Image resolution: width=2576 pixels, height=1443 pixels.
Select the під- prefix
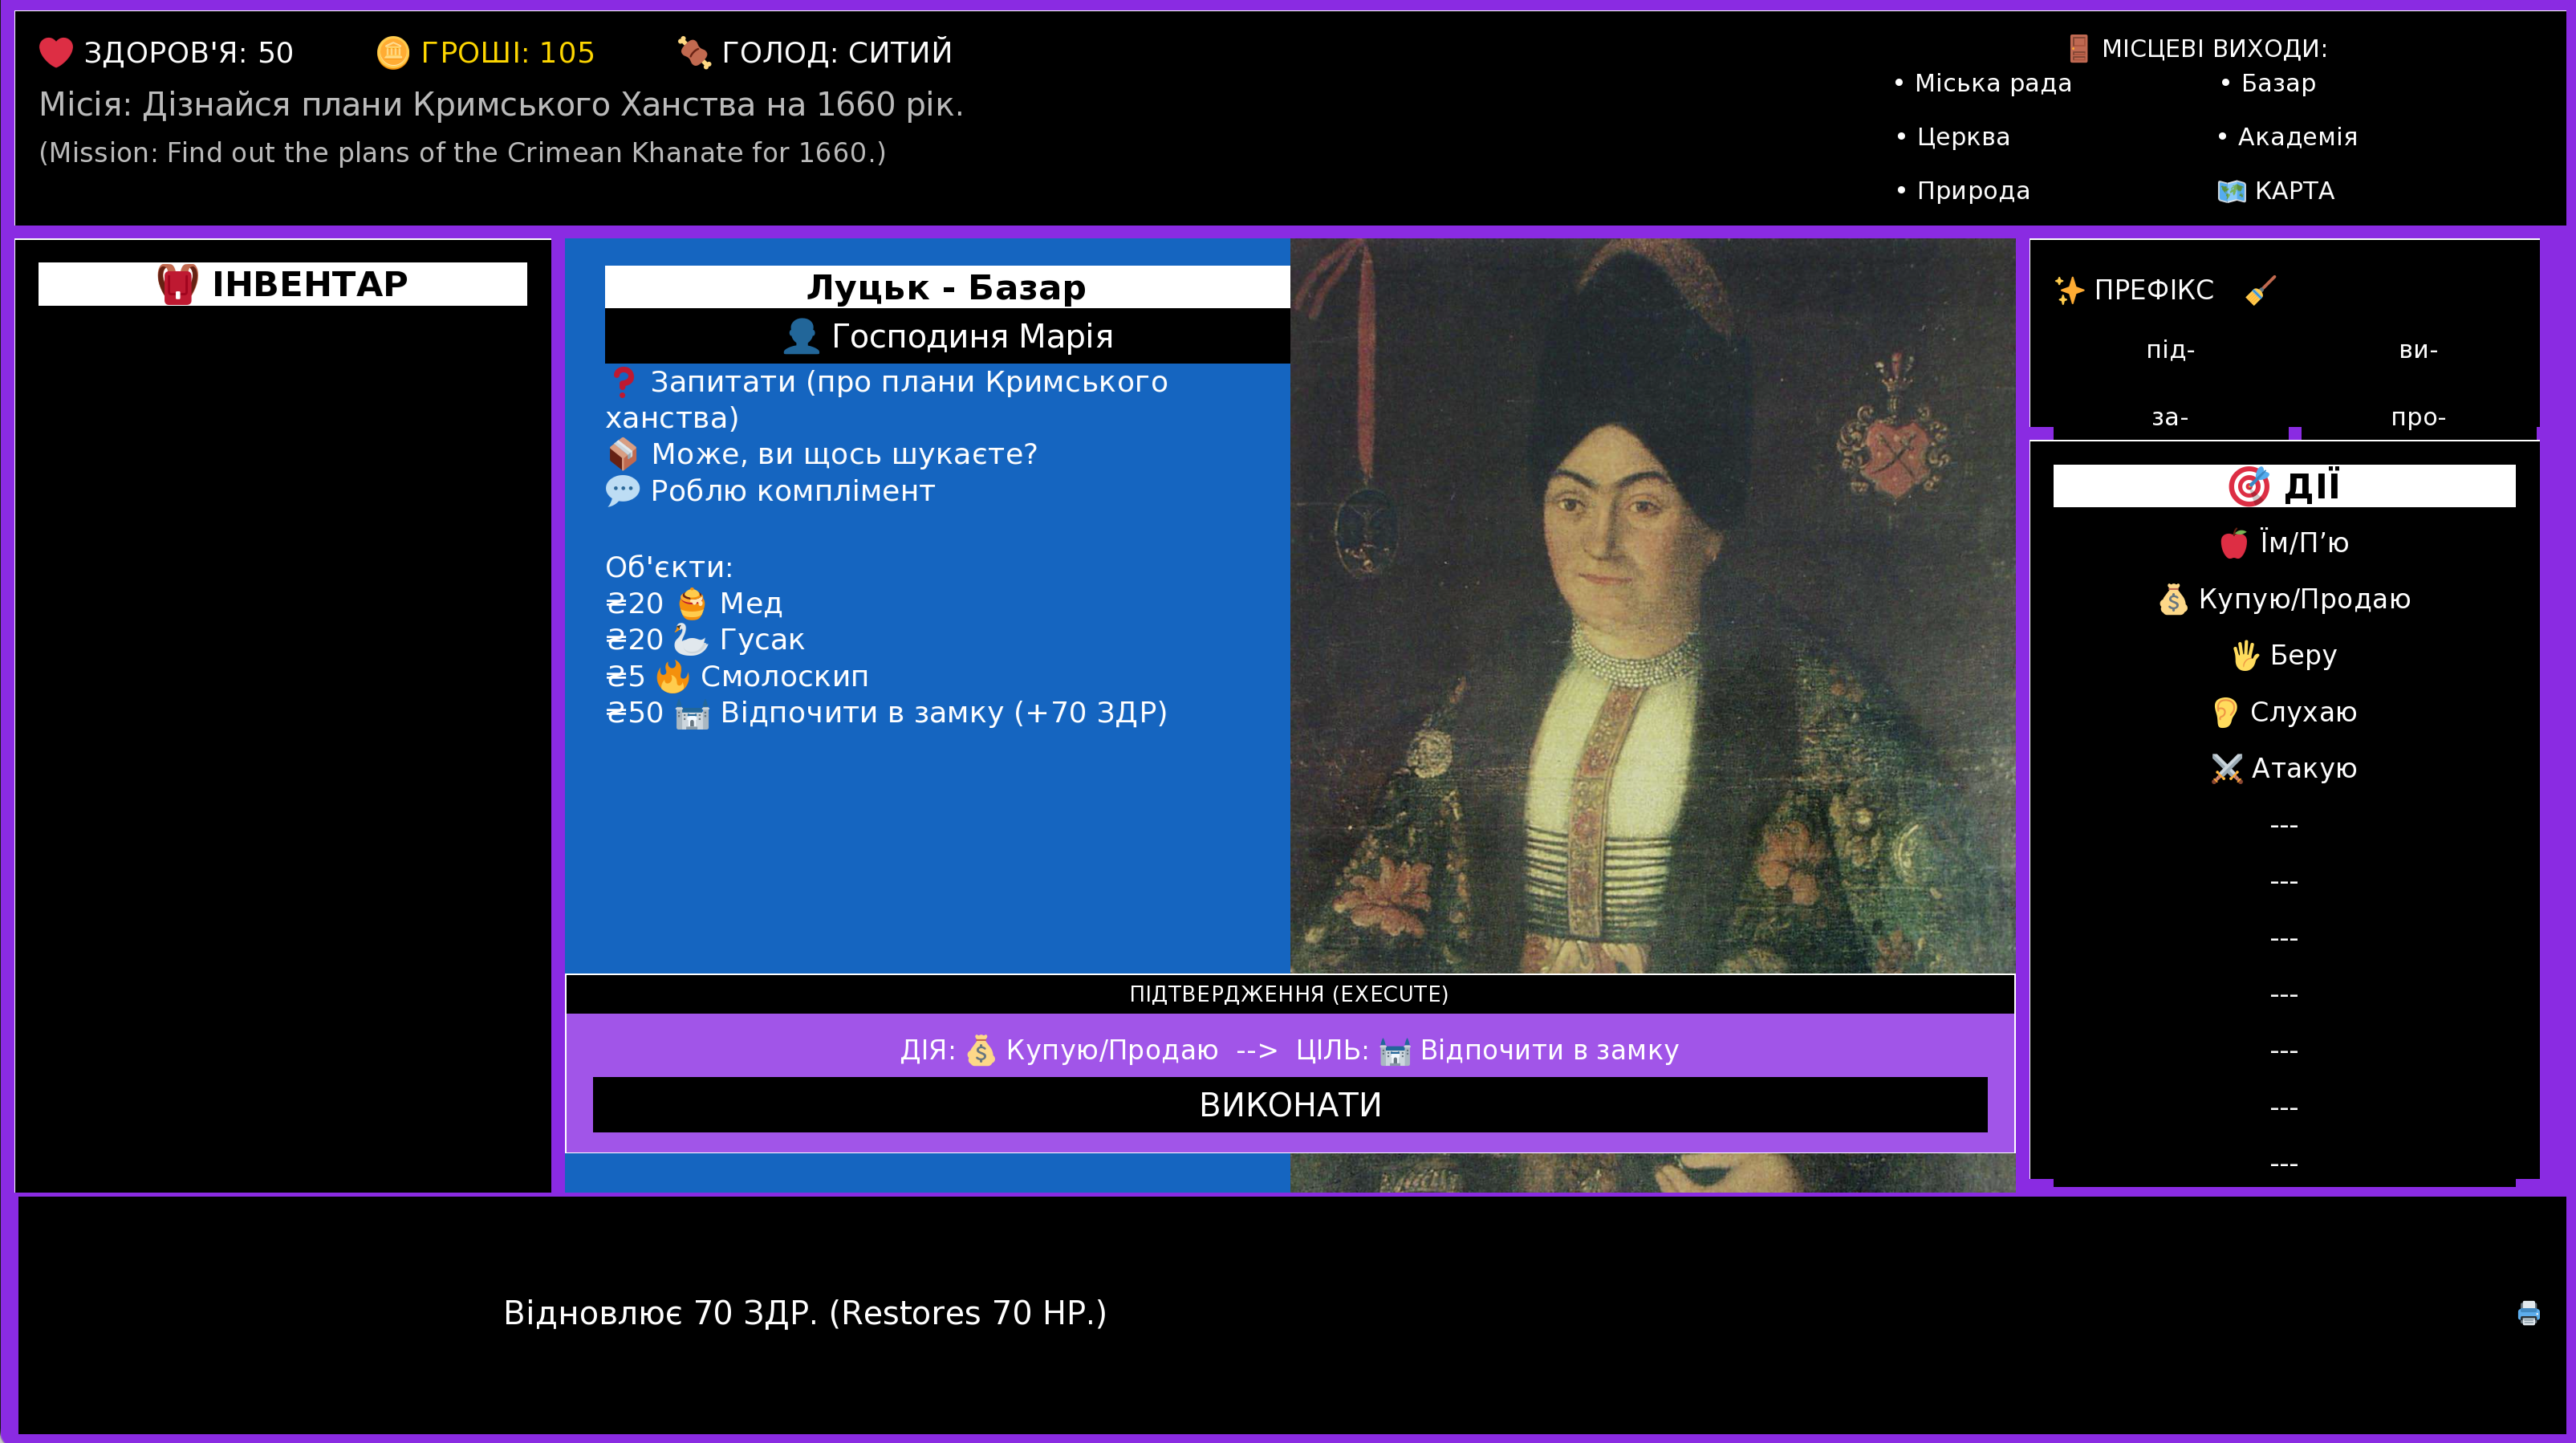coord(2170,350)
